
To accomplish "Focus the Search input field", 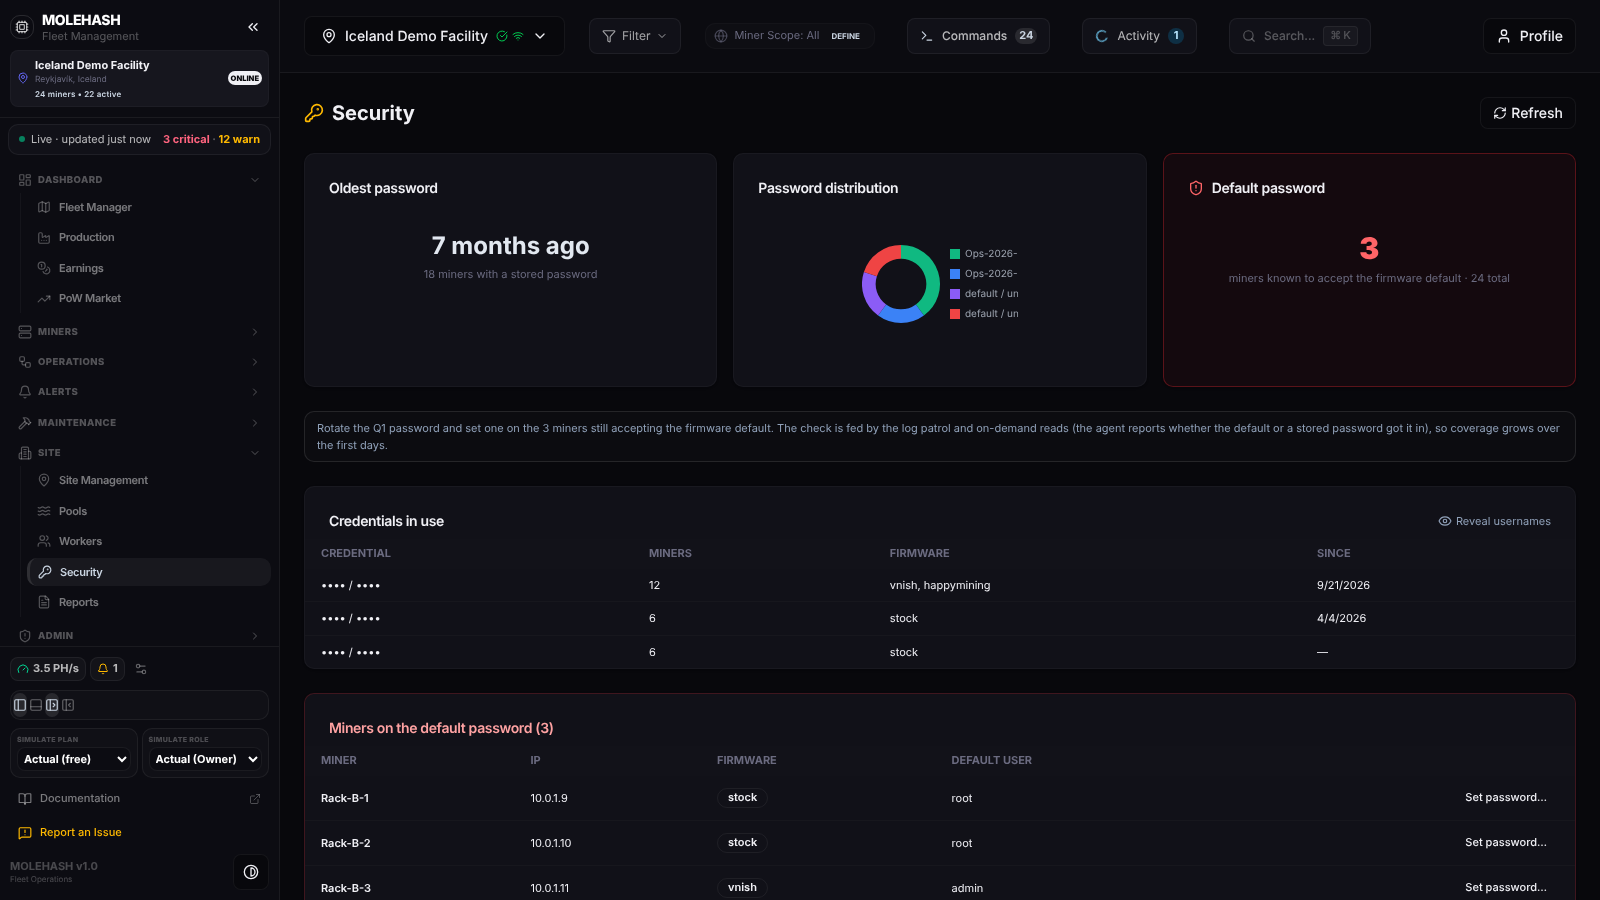I will (1299, 36).
